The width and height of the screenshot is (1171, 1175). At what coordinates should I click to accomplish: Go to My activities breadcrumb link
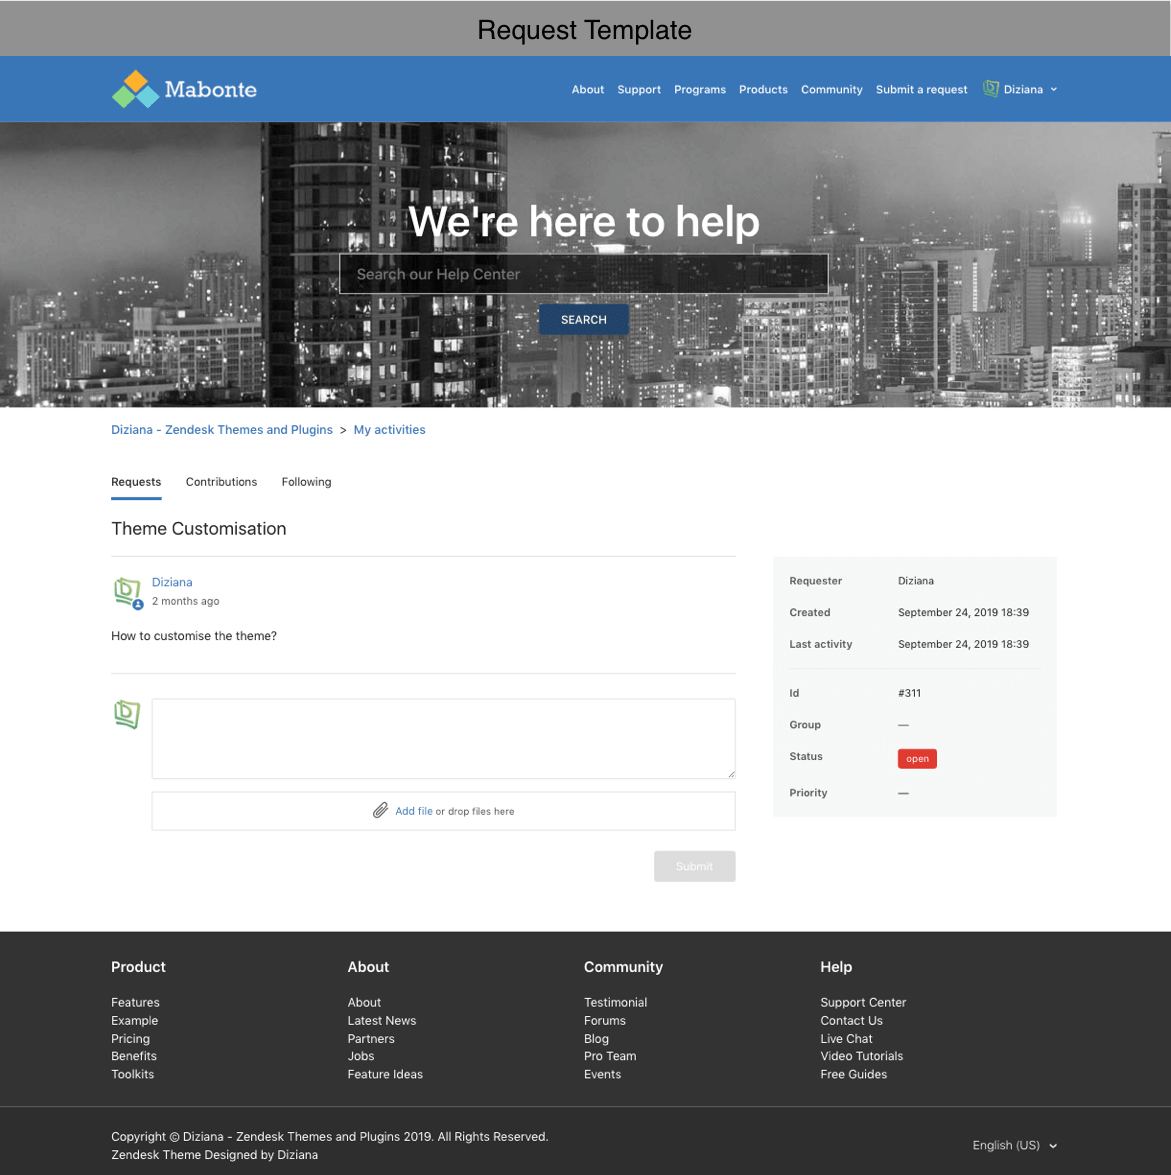pyautogui.click(x=389, y=430)
